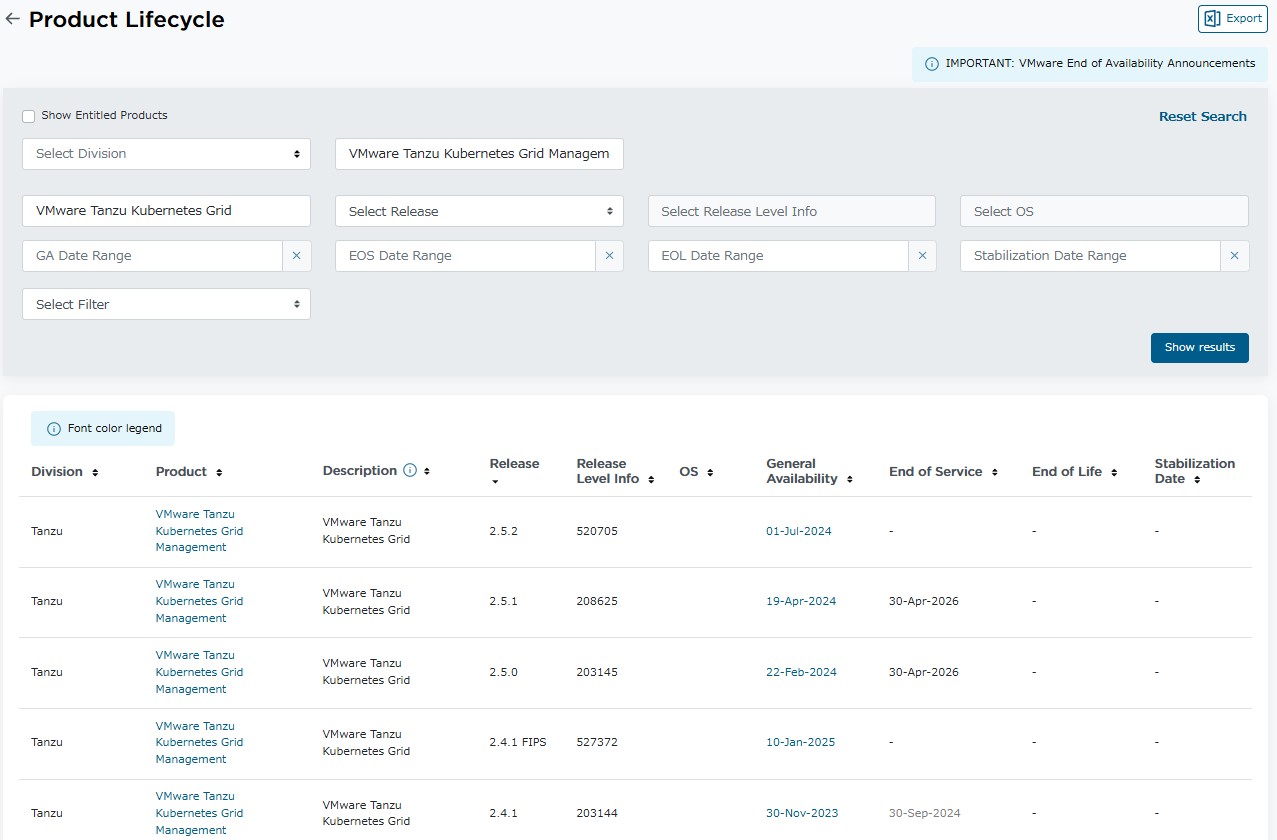Click the Stabilization Date Range input

(x=1090, y=256)
